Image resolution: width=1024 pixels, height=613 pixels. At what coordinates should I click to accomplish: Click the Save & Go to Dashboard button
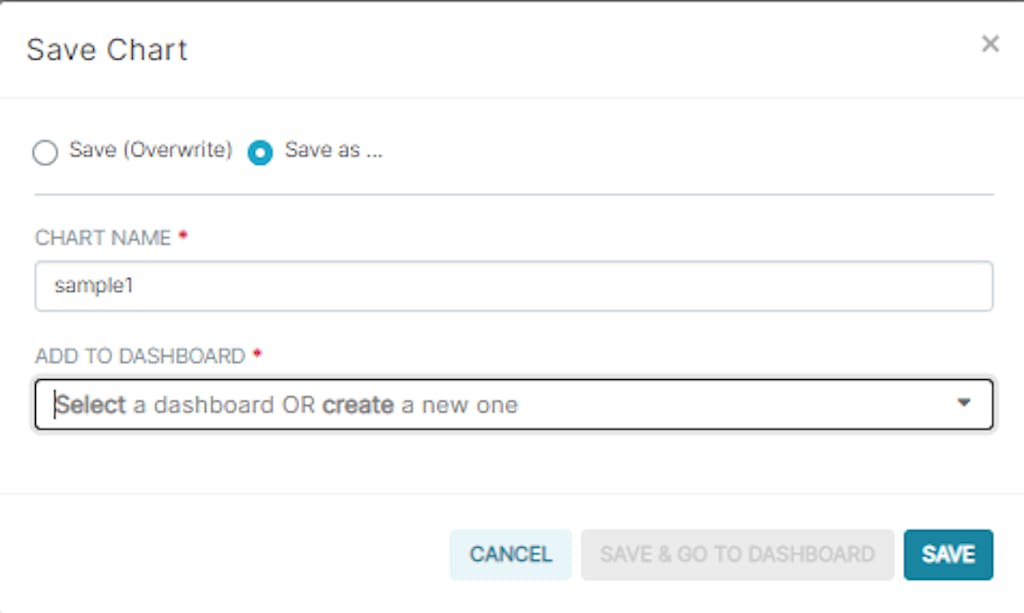coord(737,555)
